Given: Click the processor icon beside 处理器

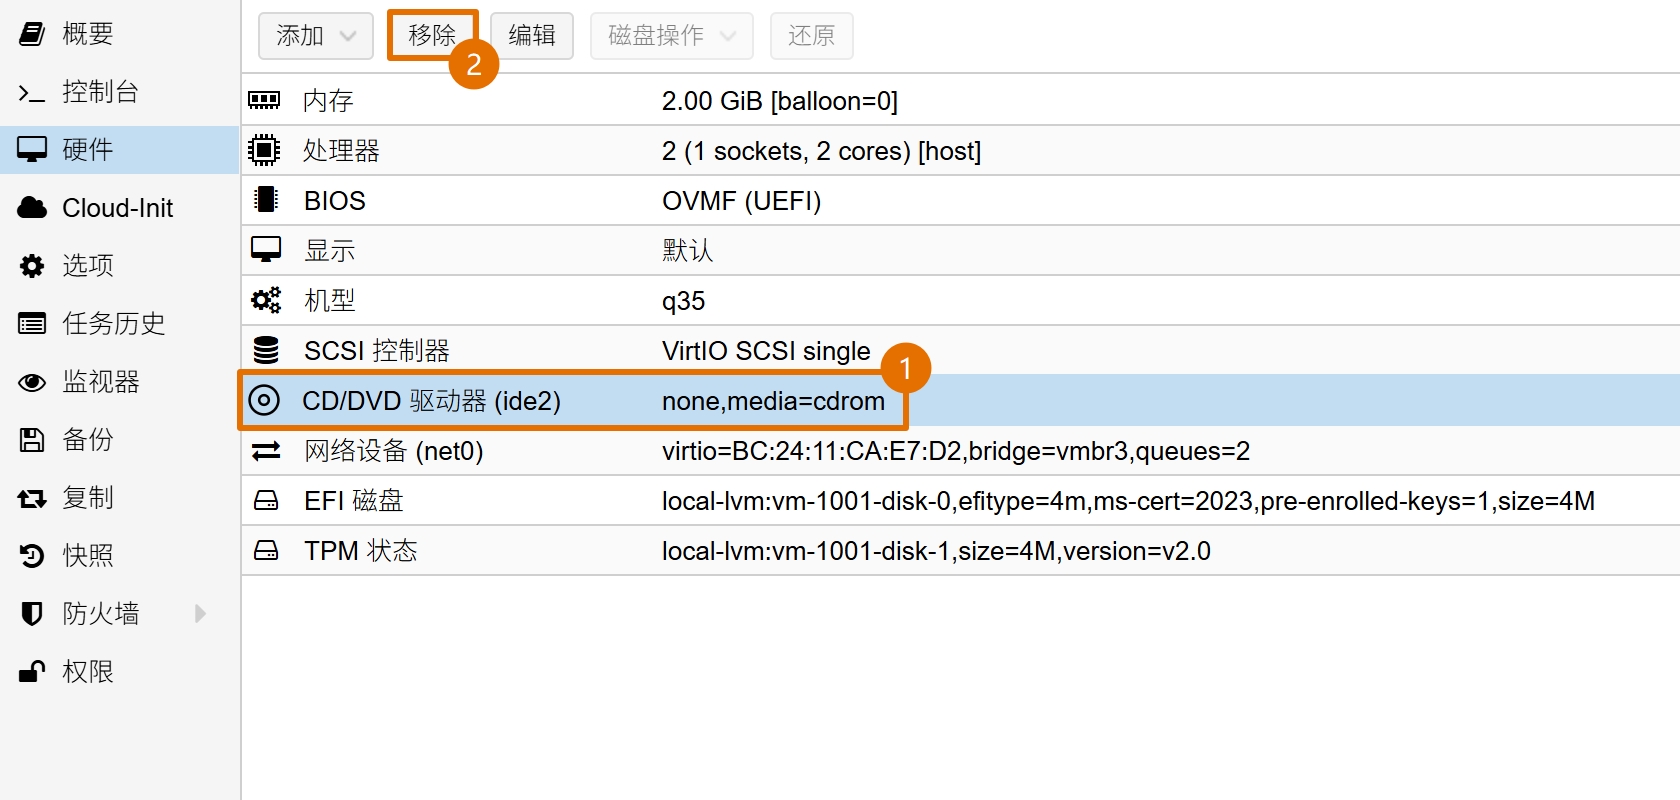Looking at the screenshot, I should point(264,150).
